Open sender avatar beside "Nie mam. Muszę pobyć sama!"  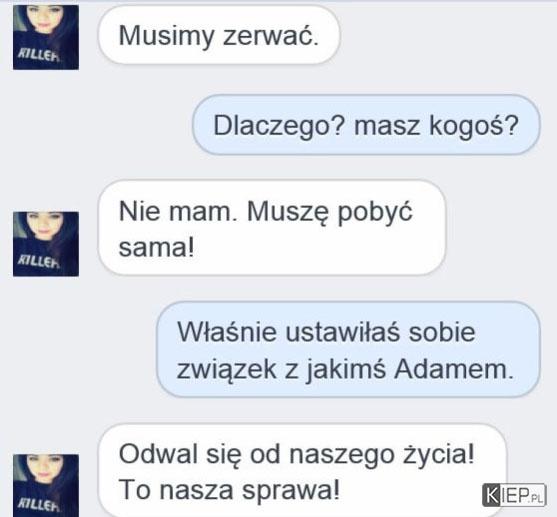[46, 244]
